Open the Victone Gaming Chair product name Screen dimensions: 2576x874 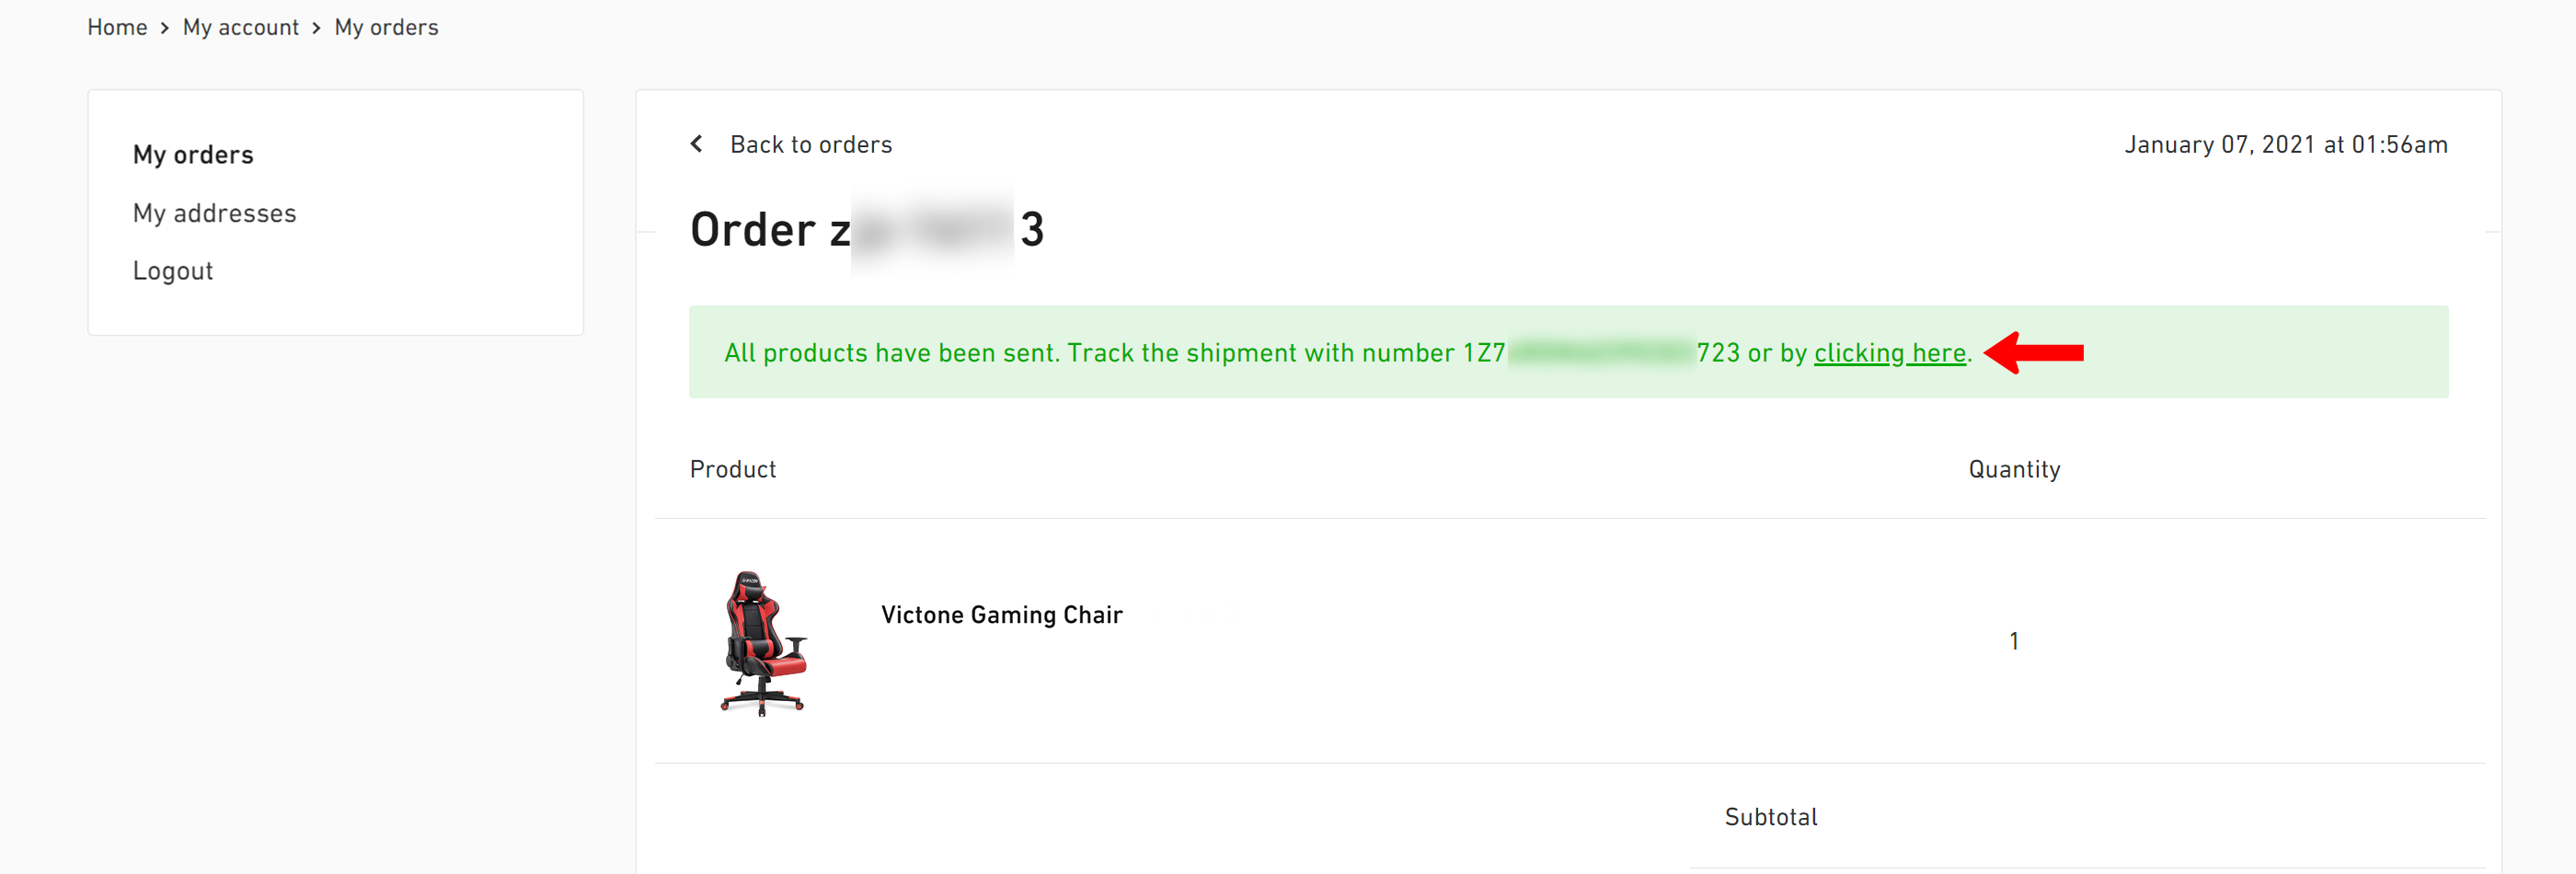click(x=1001, y=615)
